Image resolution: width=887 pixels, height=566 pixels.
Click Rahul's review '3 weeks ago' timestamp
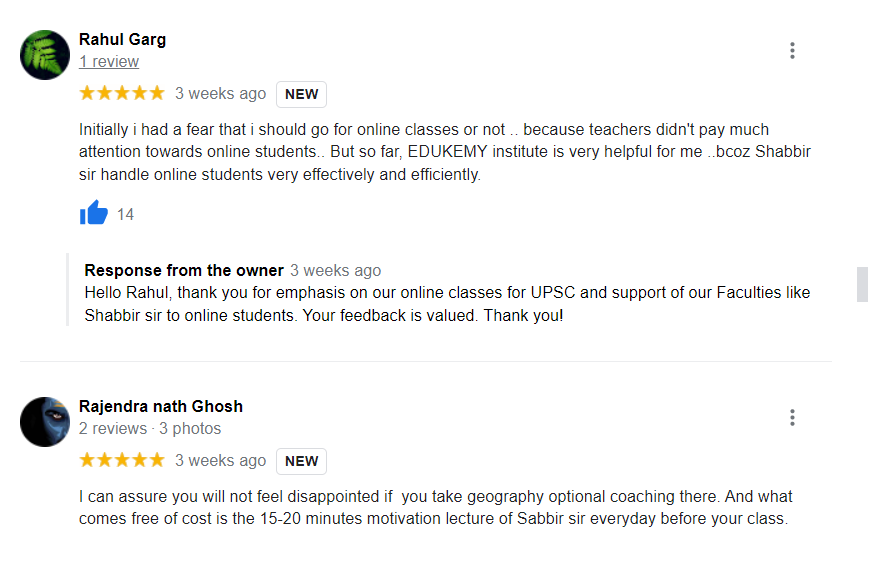click(220, 93)
